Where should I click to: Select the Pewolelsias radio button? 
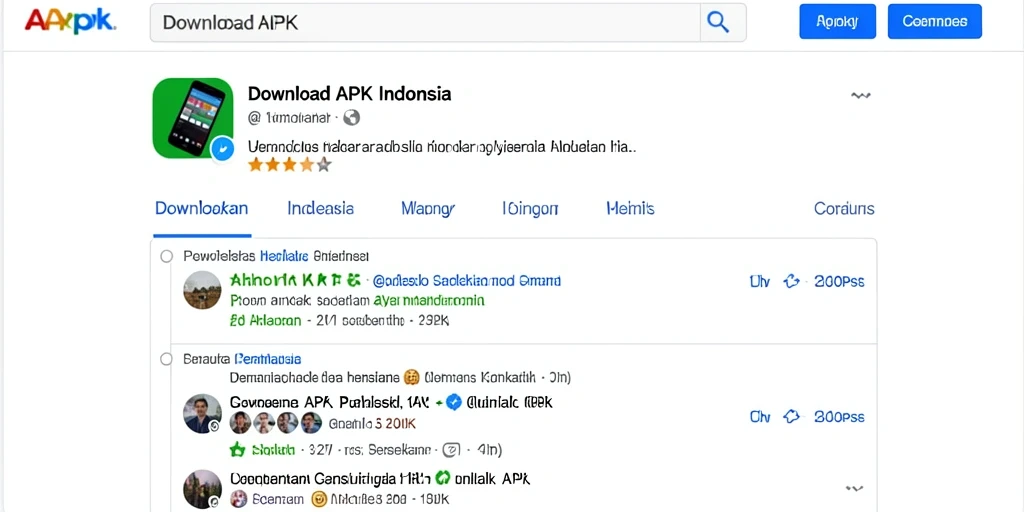point(167,256)
